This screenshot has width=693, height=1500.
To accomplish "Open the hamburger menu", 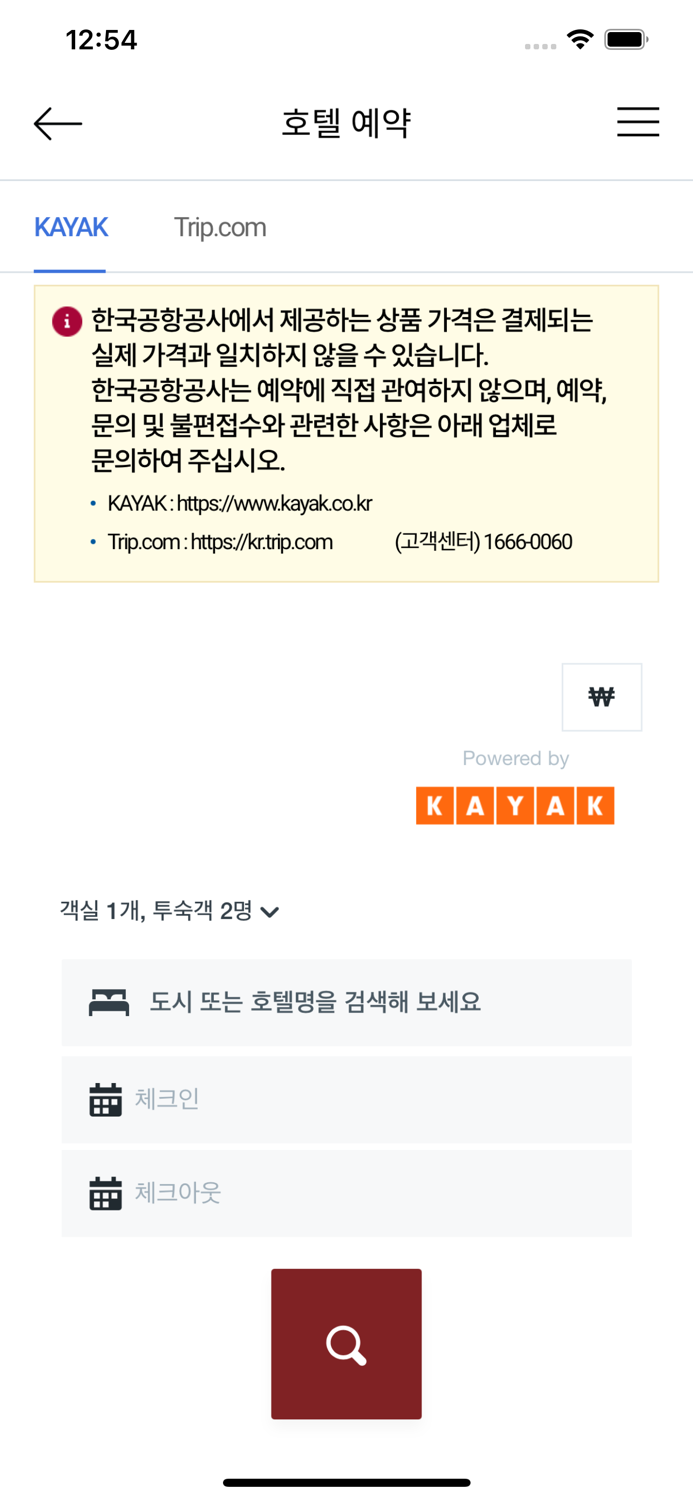I will [x=637, y=122].
